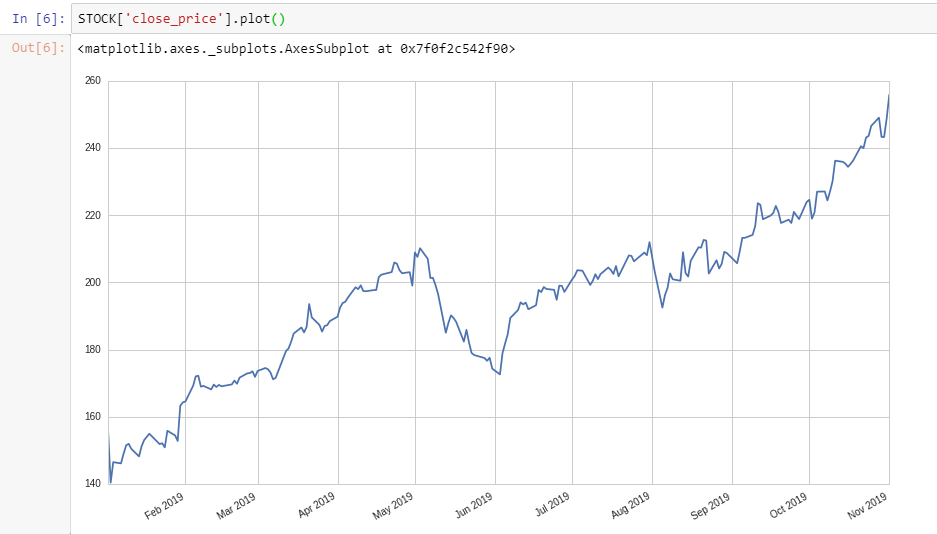Click the code cell containing STOCK['close_price'].plot()
The width and height of the screenshot is (937, 534).
point(504,19)
